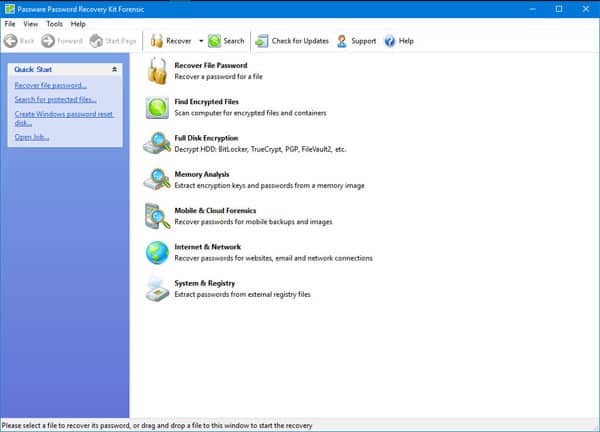Select the 'Mobile & Cloud Forensics' heading
This screenshot has width=600, height=432.
coord(215,210)
